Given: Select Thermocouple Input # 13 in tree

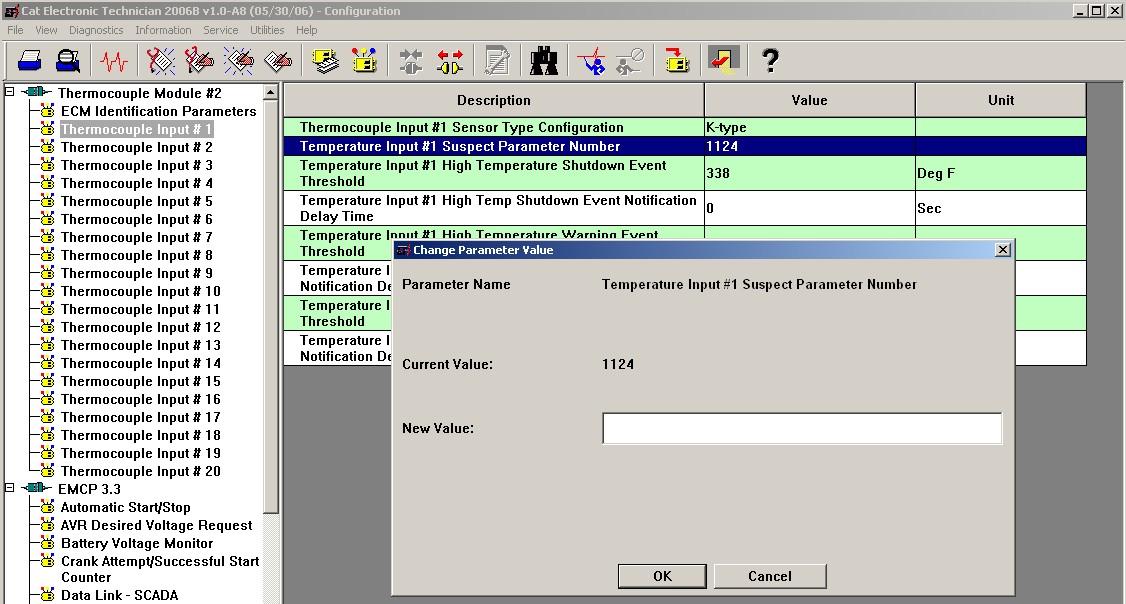Looking at the screenshot, I should pos(141,345).
